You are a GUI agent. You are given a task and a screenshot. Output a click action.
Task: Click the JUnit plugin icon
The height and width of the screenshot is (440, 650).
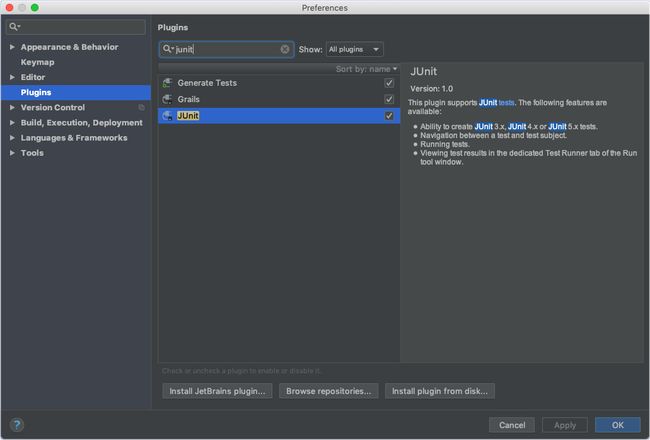click(167, 116)
